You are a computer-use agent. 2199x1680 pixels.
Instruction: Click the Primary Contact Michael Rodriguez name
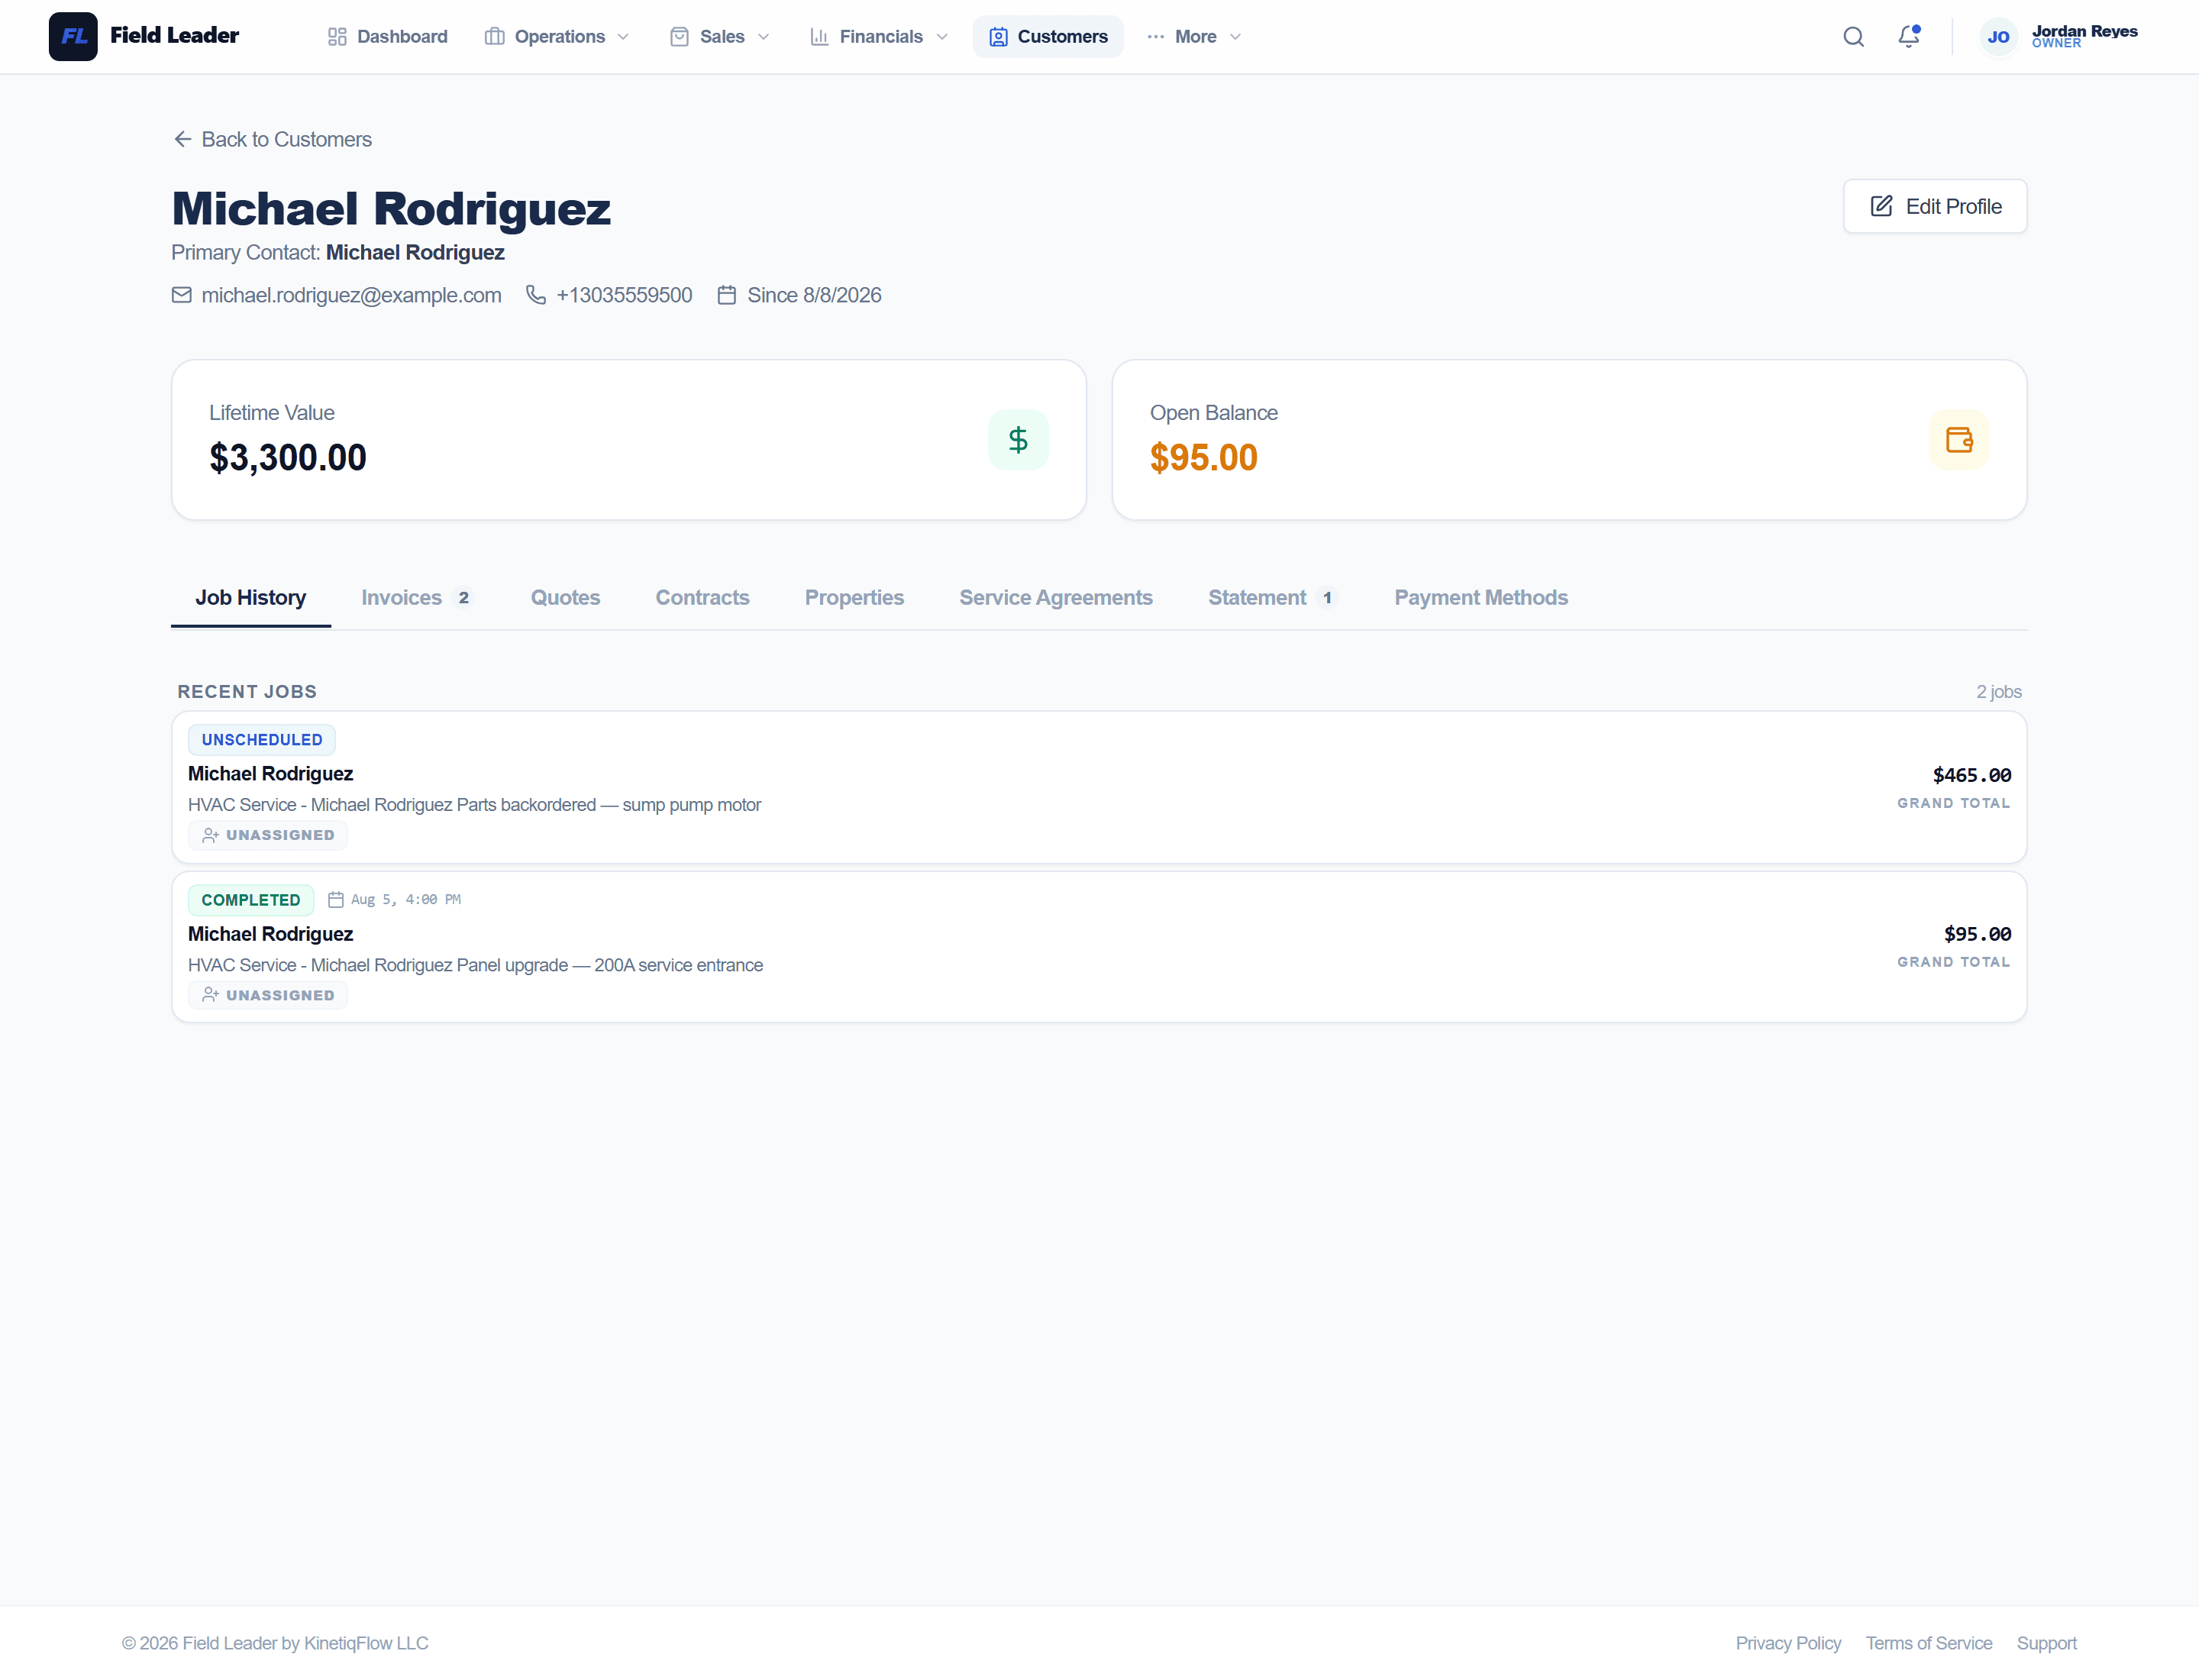pyautogui.click(x=415, y=252)
